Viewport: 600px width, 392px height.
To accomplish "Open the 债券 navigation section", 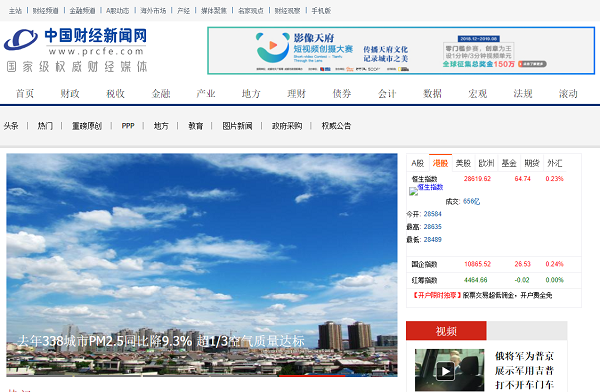I will (342, 93).
